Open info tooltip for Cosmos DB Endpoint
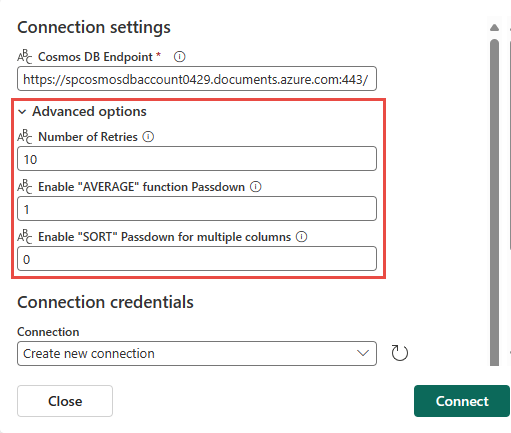511x433 pixels. point(179,57)
